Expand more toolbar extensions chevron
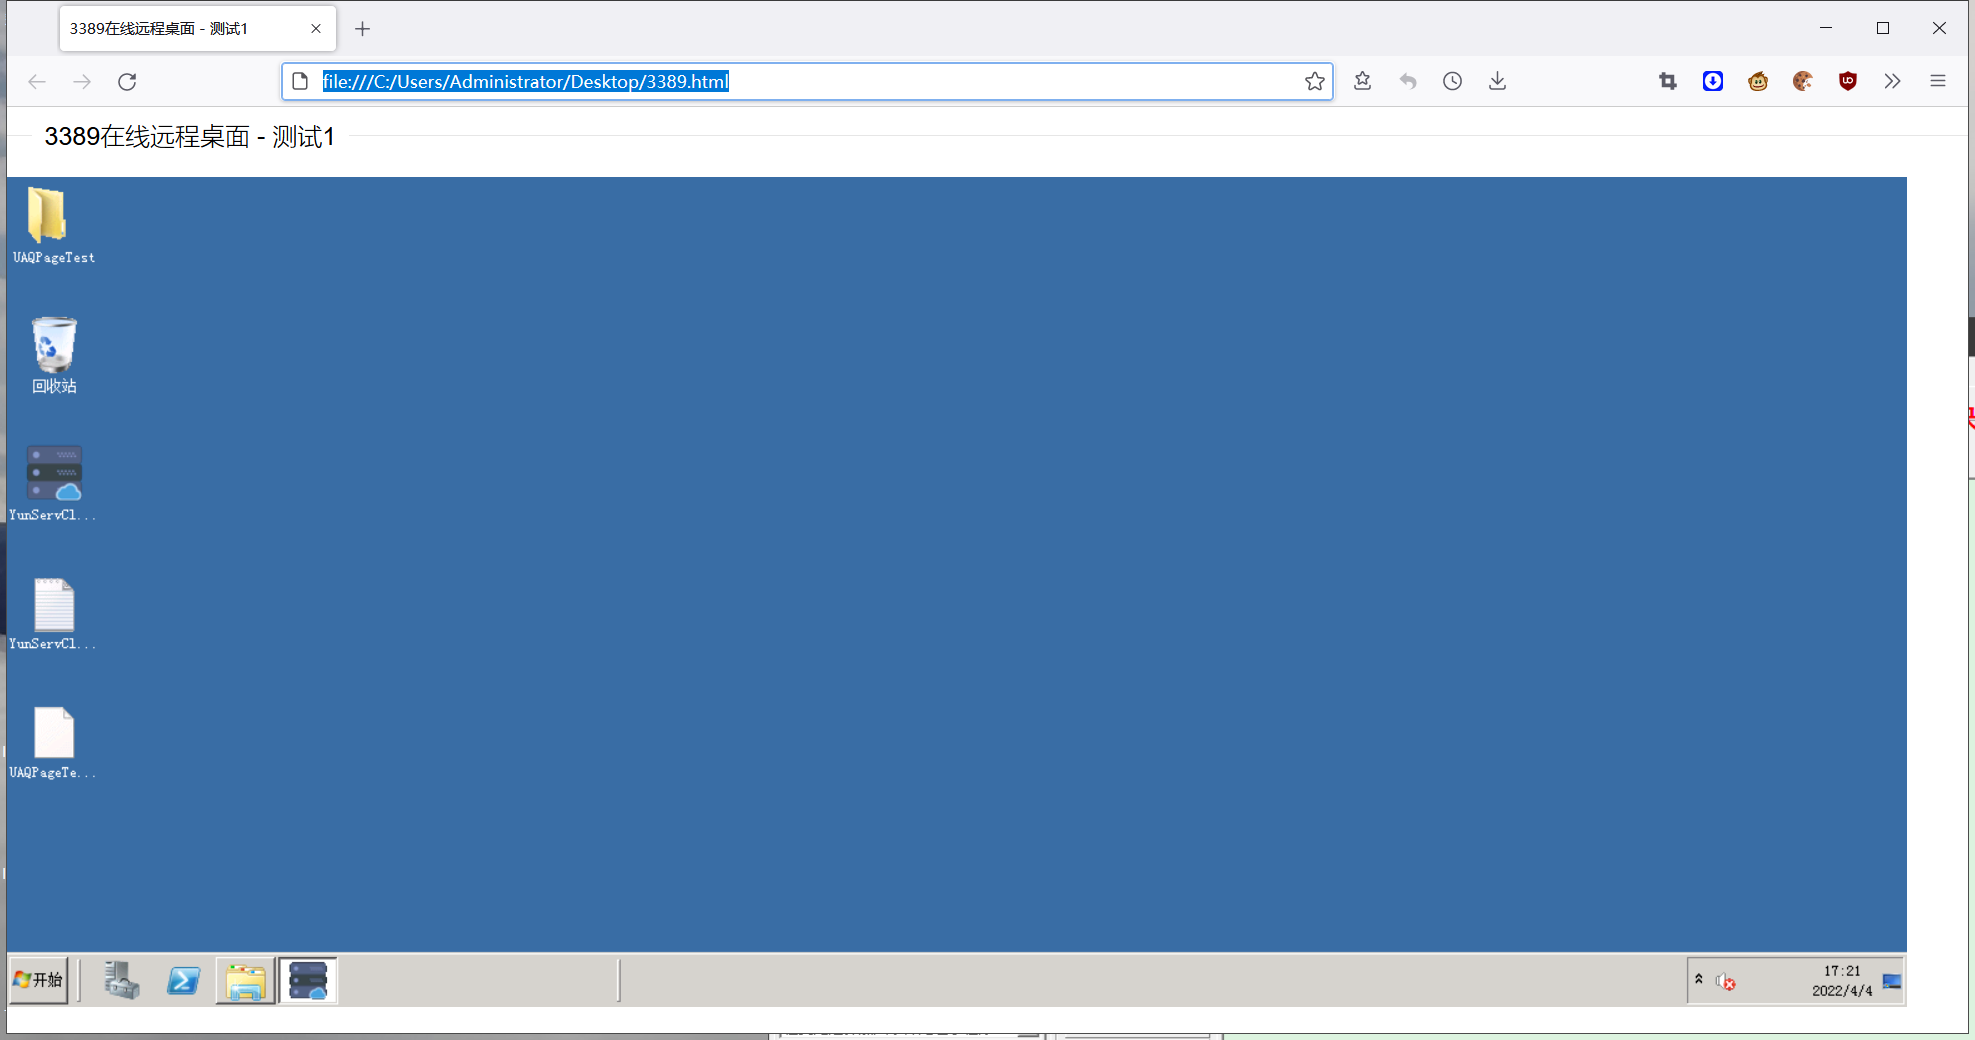 [x=1892, y=81]
